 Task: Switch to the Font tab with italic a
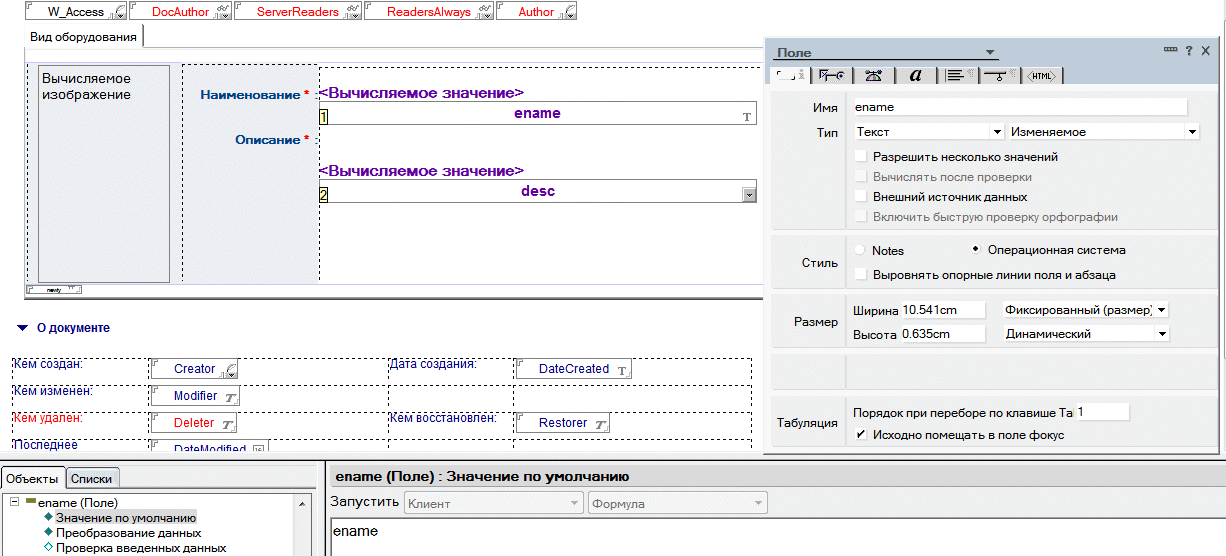tap(915, 75)
